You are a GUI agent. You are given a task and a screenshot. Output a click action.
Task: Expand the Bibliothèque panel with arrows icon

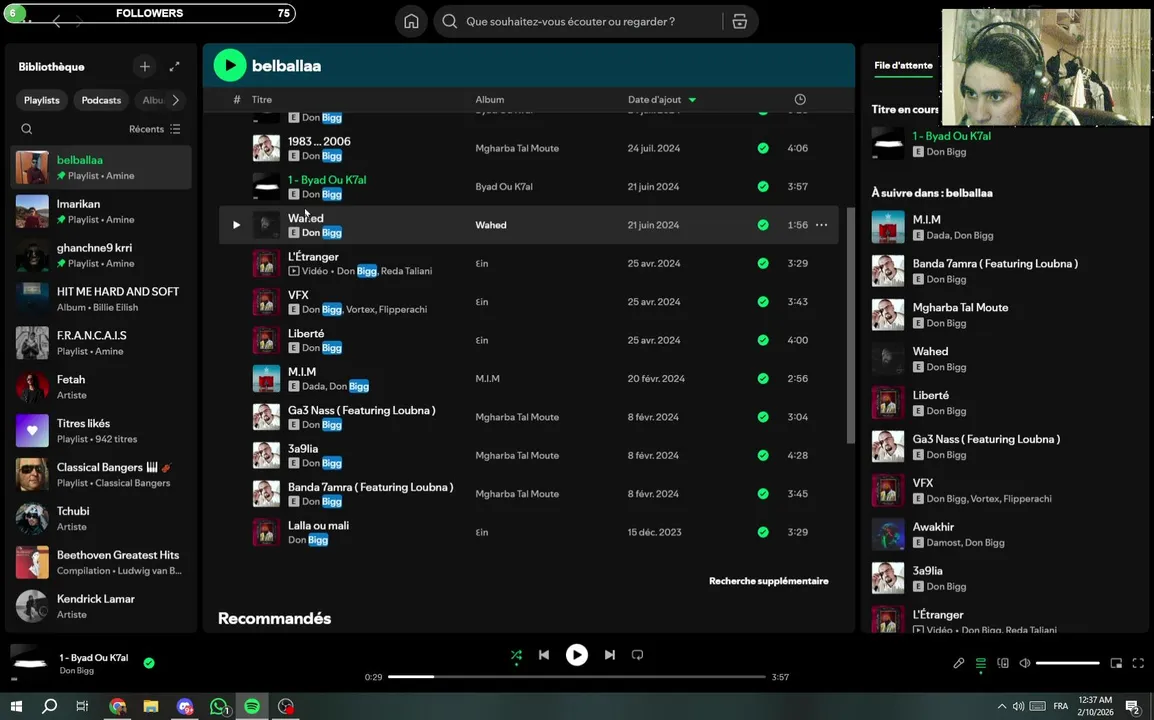pyautogui.click(x=174, y=67)
